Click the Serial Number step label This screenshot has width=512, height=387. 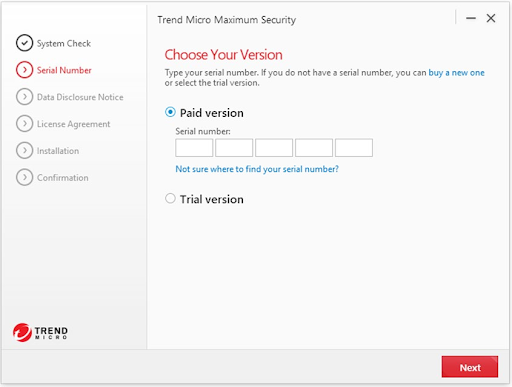pyautogui.click(x=64, y=70)
